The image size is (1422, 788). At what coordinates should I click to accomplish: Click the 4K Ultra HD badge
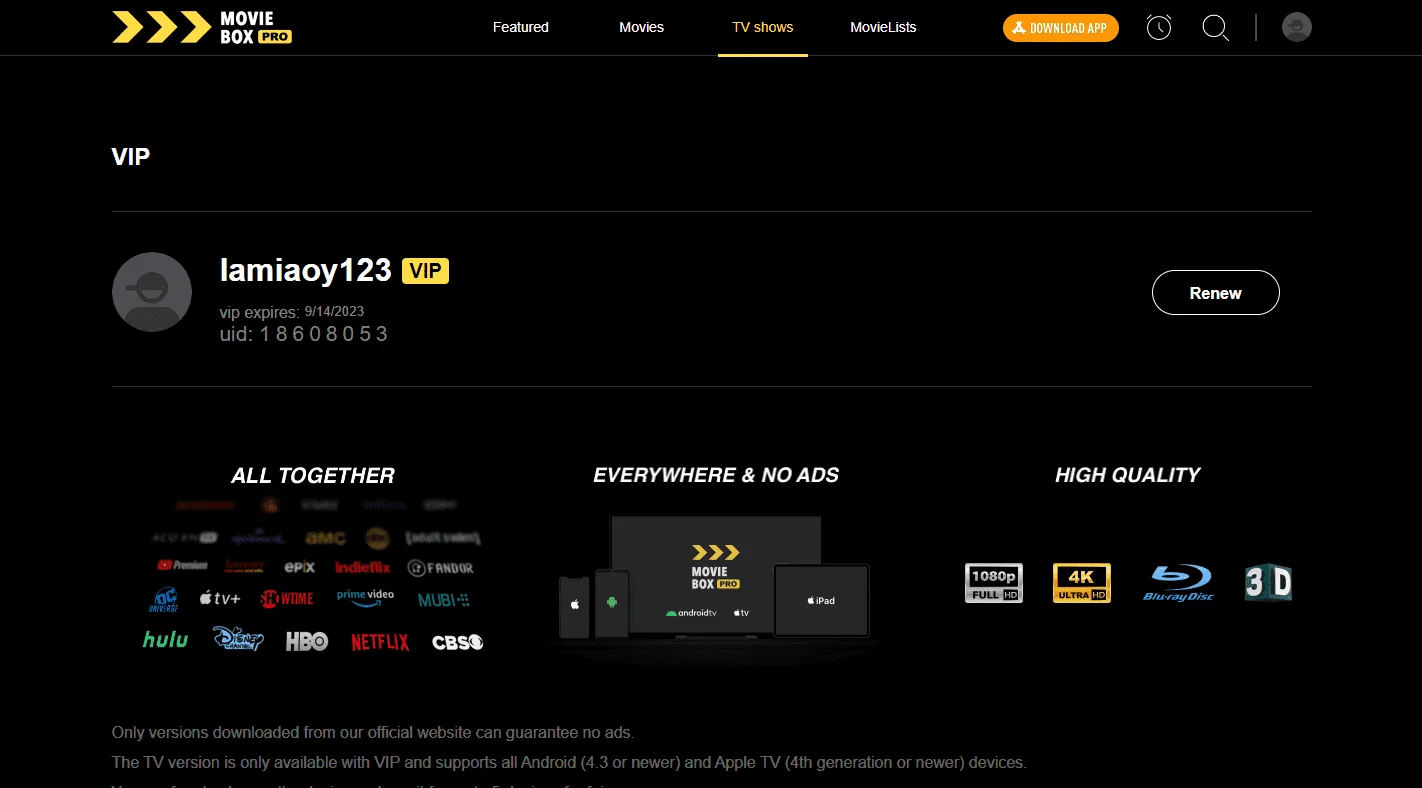[1081, 583]
